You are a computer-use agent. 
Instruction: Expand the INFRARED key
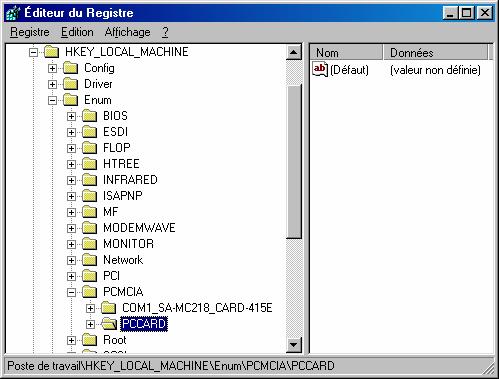pos(71,180)
